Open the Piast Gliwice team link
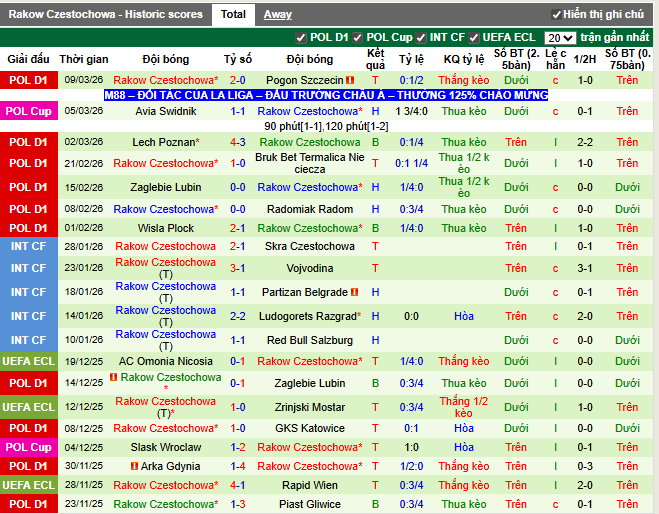The height and width of the screenshot is (514, 659). click(310, 504)
